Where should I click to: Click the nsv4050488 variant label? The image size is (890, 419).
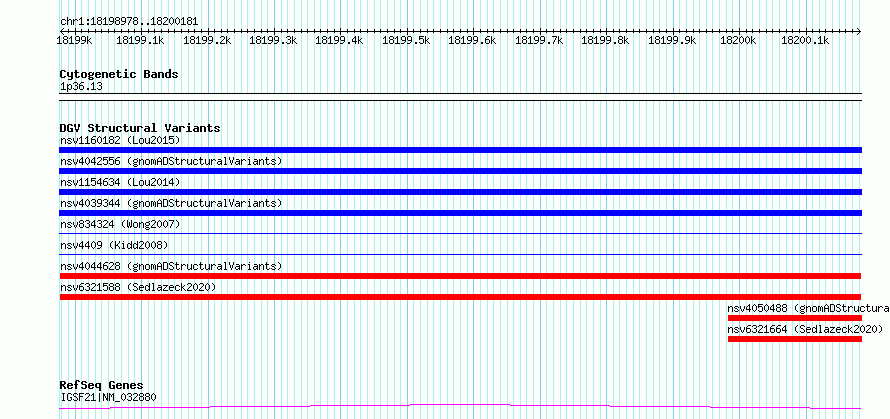coord(808,308)
